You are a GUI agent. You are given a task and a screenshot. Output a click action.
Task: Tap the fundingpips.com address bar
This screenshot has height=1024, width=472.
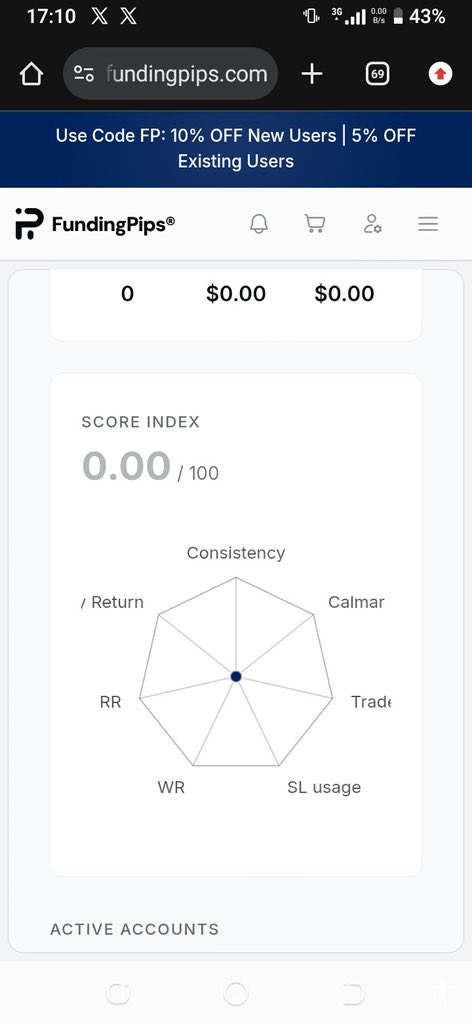point(170,74)
